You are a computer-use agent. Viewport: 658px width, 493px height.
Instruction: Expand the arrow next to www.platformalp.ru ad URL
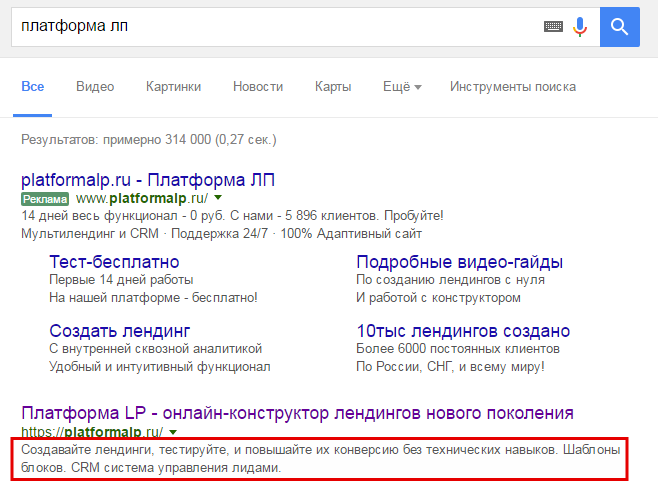click(x=218, y=199)
